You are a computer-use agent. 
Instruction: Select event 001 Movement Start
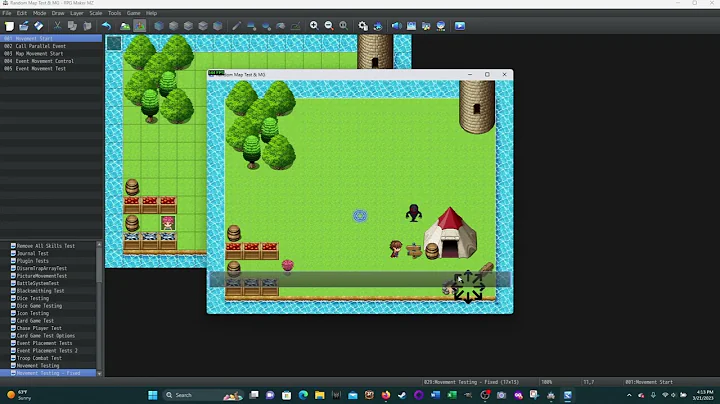tap(51, 39)
